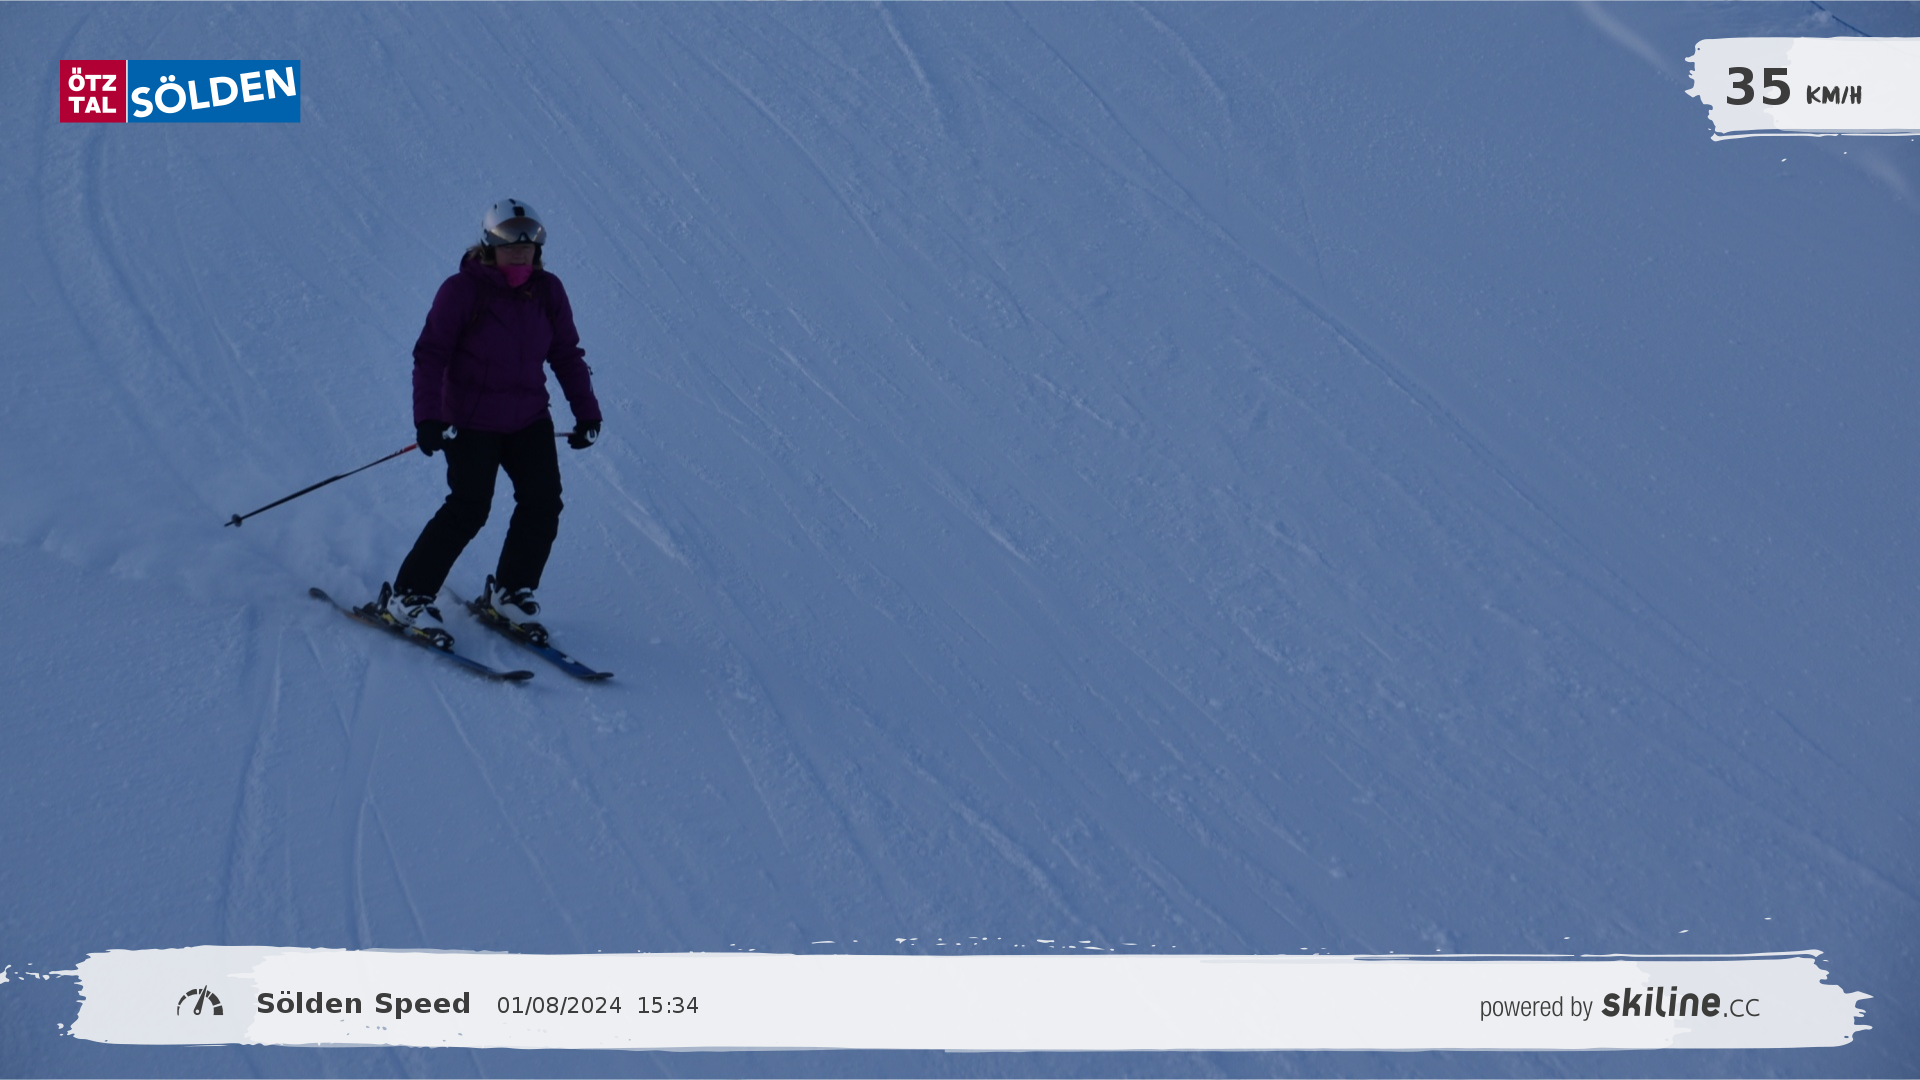Click the skier's ski goggles visor
Viewport: 1920px width, 1080px height.
517,232
